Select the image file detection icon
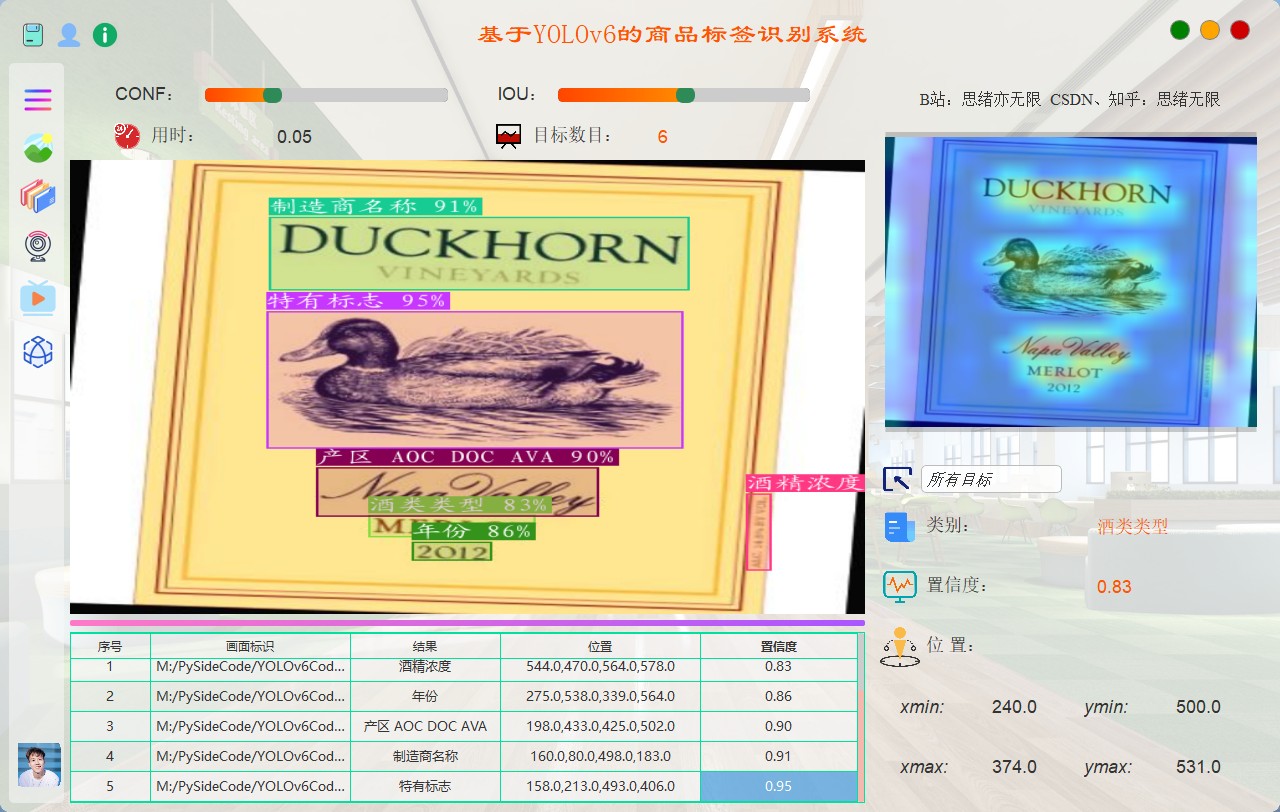Screen dimensions: 1280x812 38,147
